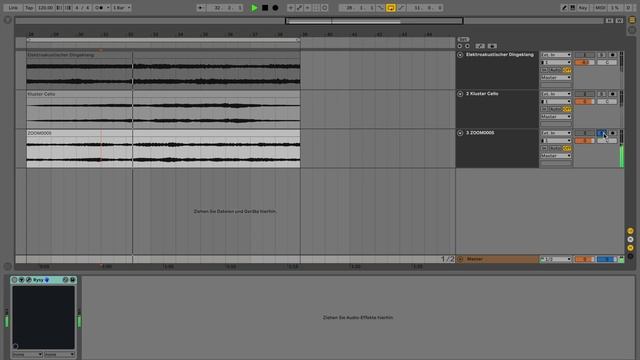640x360 pixels.
Task: Click the W optimize width button
Action: (619, 20)
